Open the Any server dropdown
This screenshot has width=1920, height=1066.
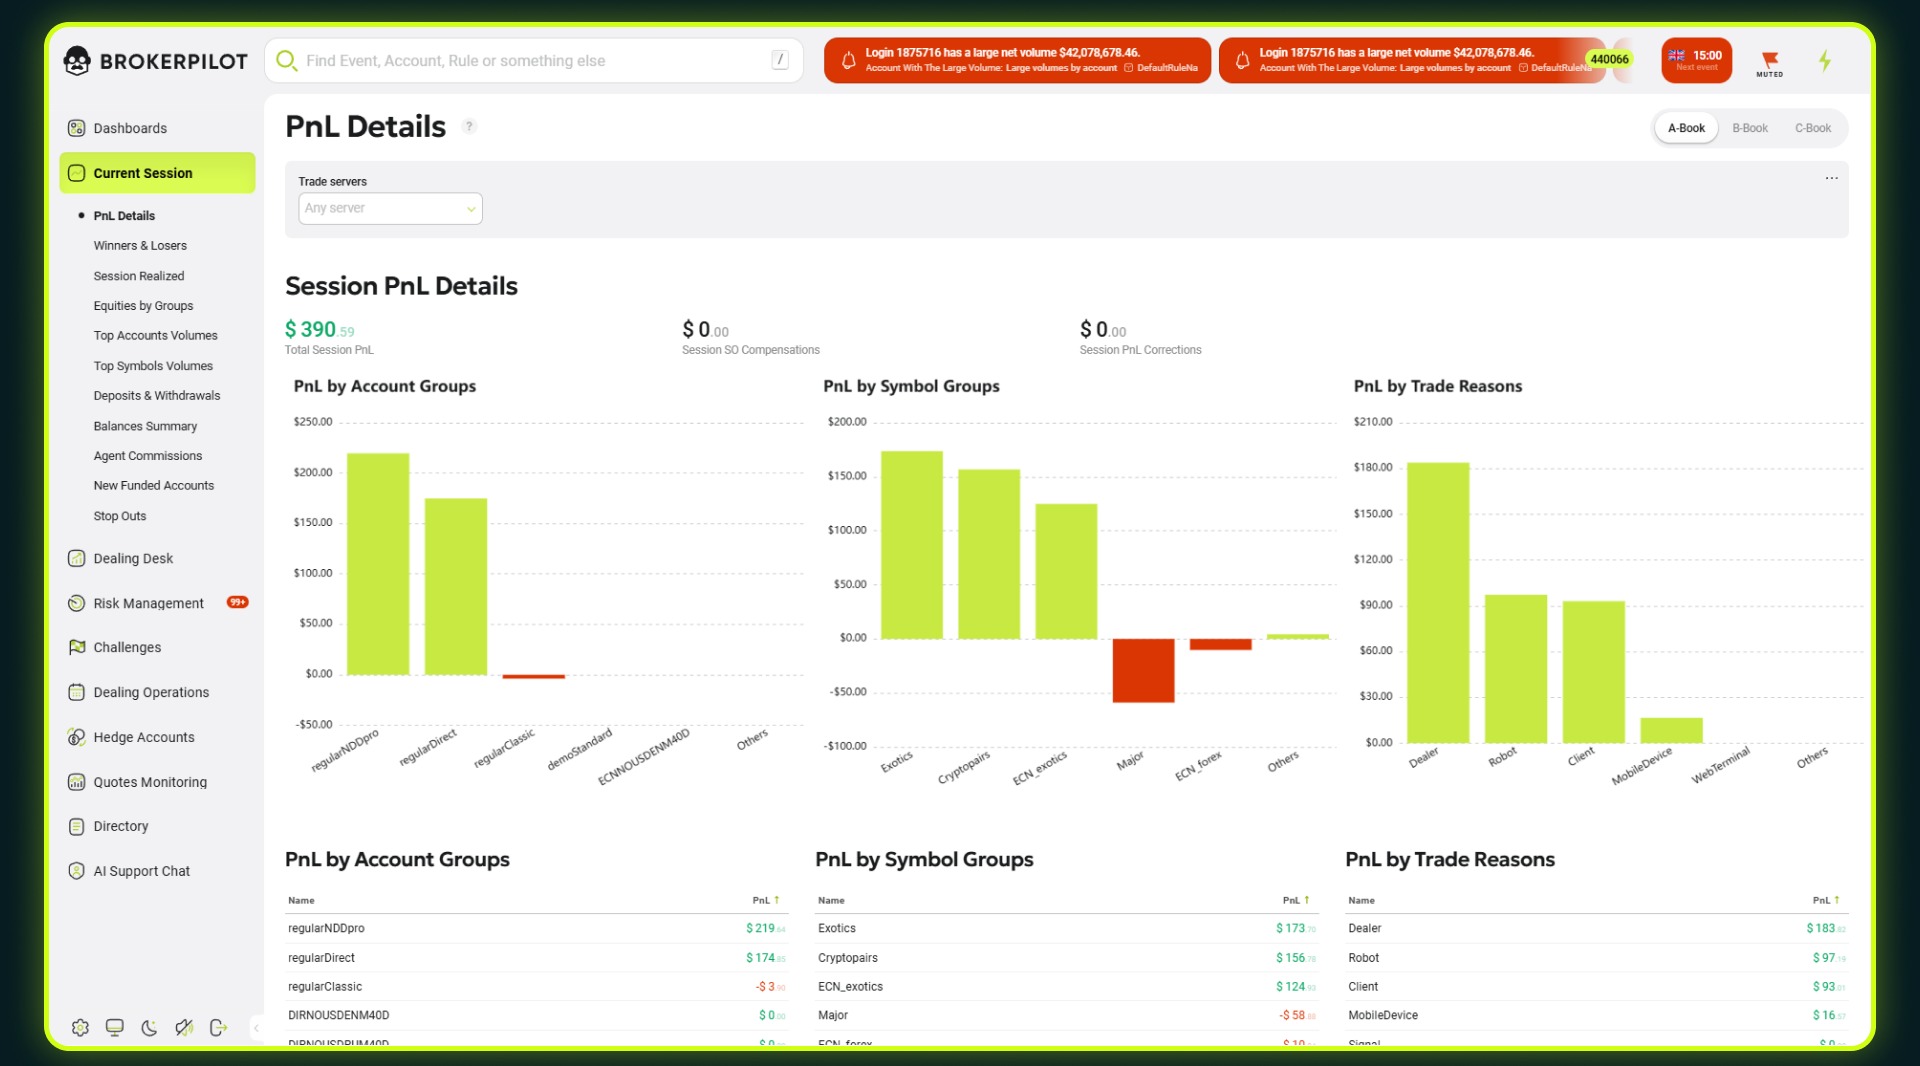390,208
